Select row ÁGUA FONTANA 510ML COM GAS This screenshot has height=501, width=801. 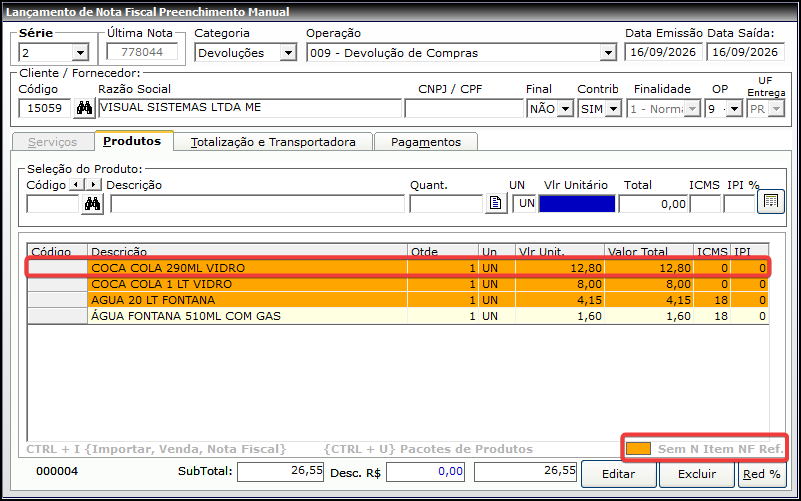click(398, 316)
